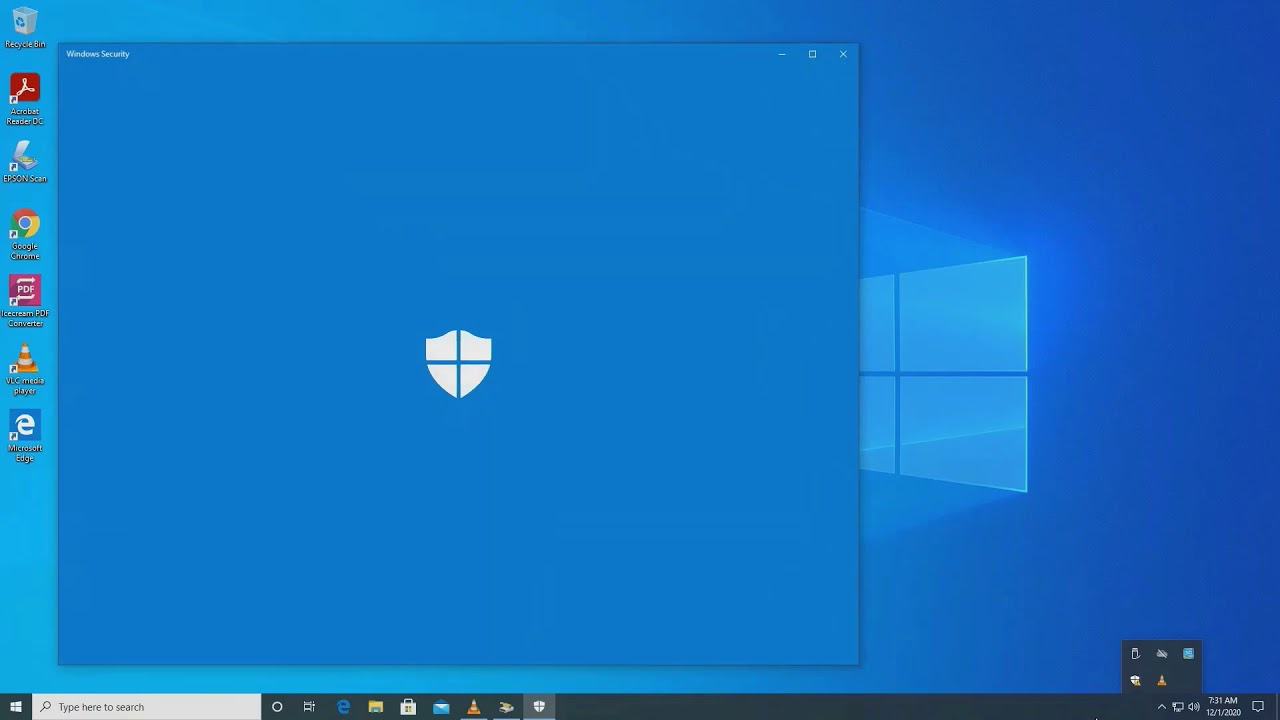The height and width of the screenshot is (720, 1280).
Task: Click the taskbar search box
Action: pos(147,707)
